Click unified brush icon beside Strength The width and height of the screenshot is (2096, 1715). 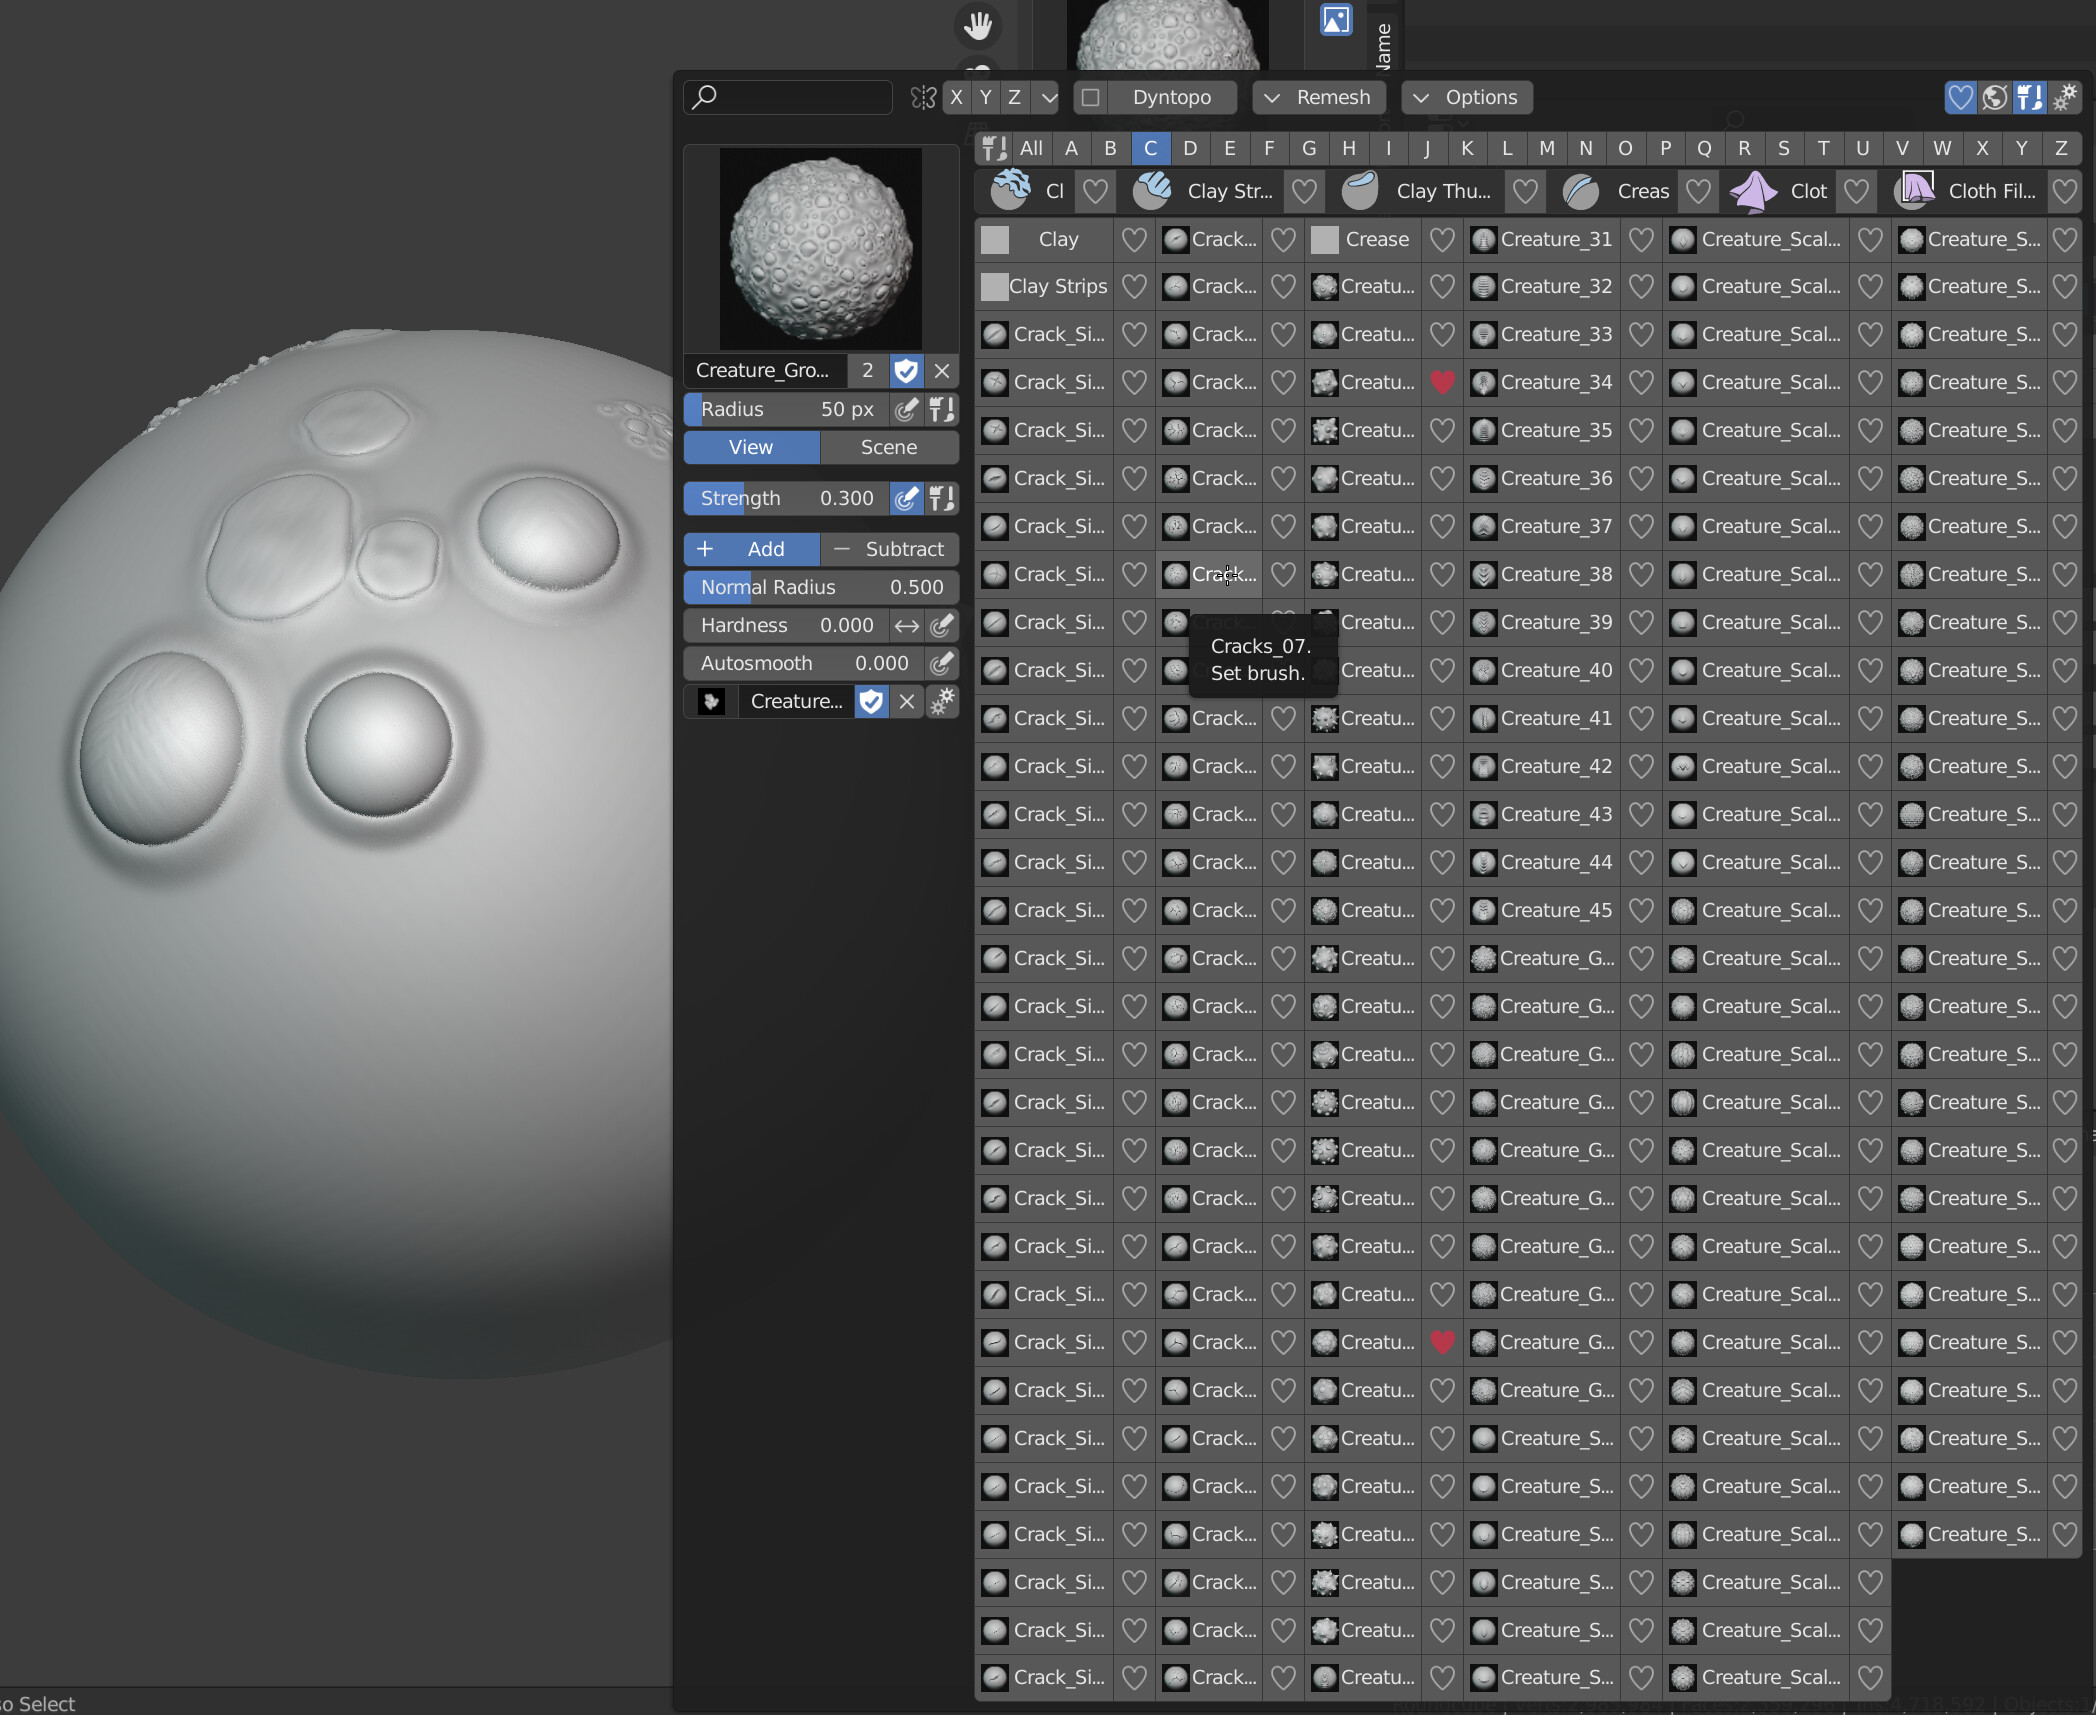point(940,498)
